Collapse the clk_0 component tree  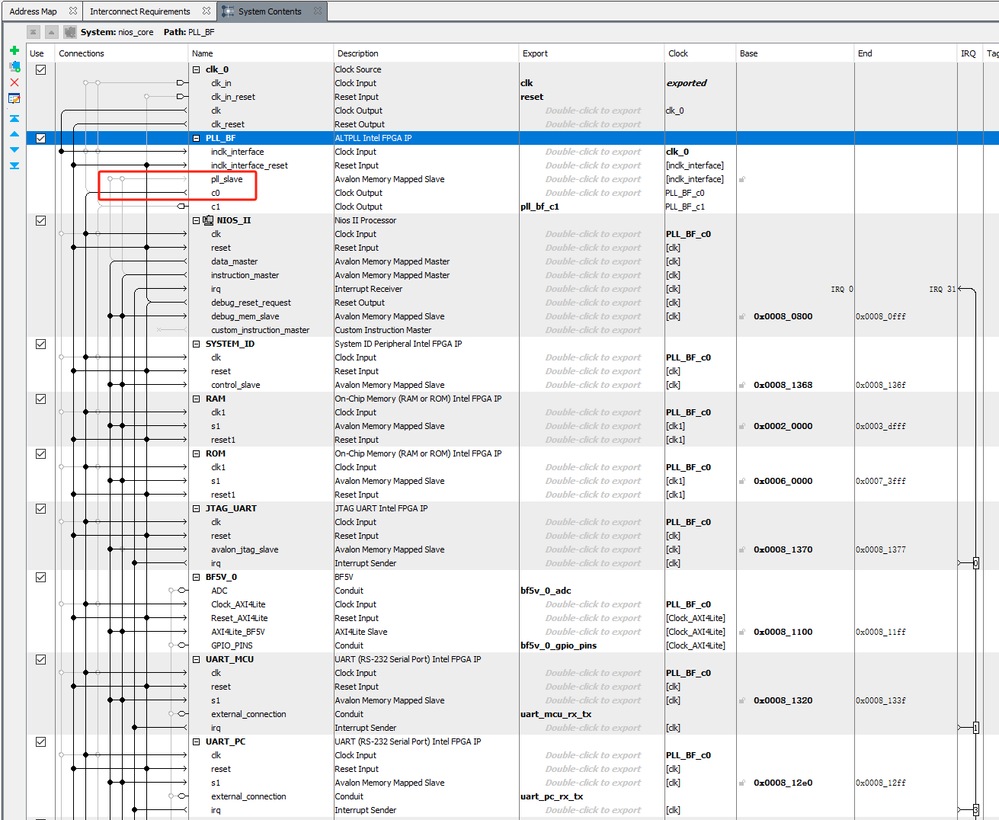pyautogui.click(x=196, y=69)
